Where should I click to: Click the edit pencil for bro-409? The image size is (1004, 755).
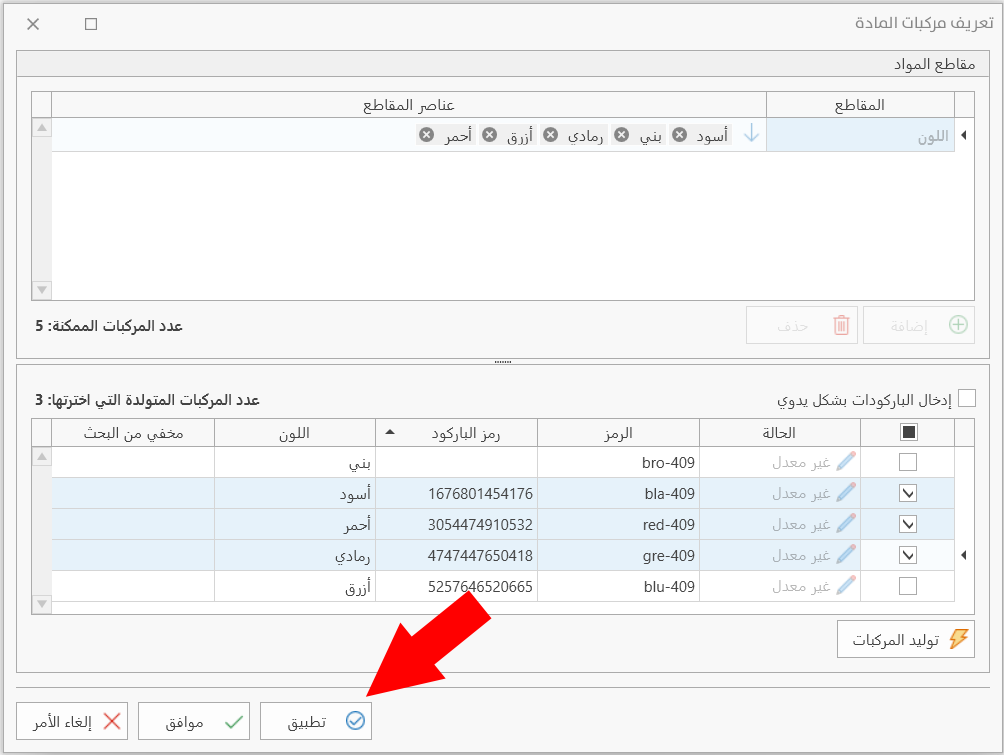point(846,462)
